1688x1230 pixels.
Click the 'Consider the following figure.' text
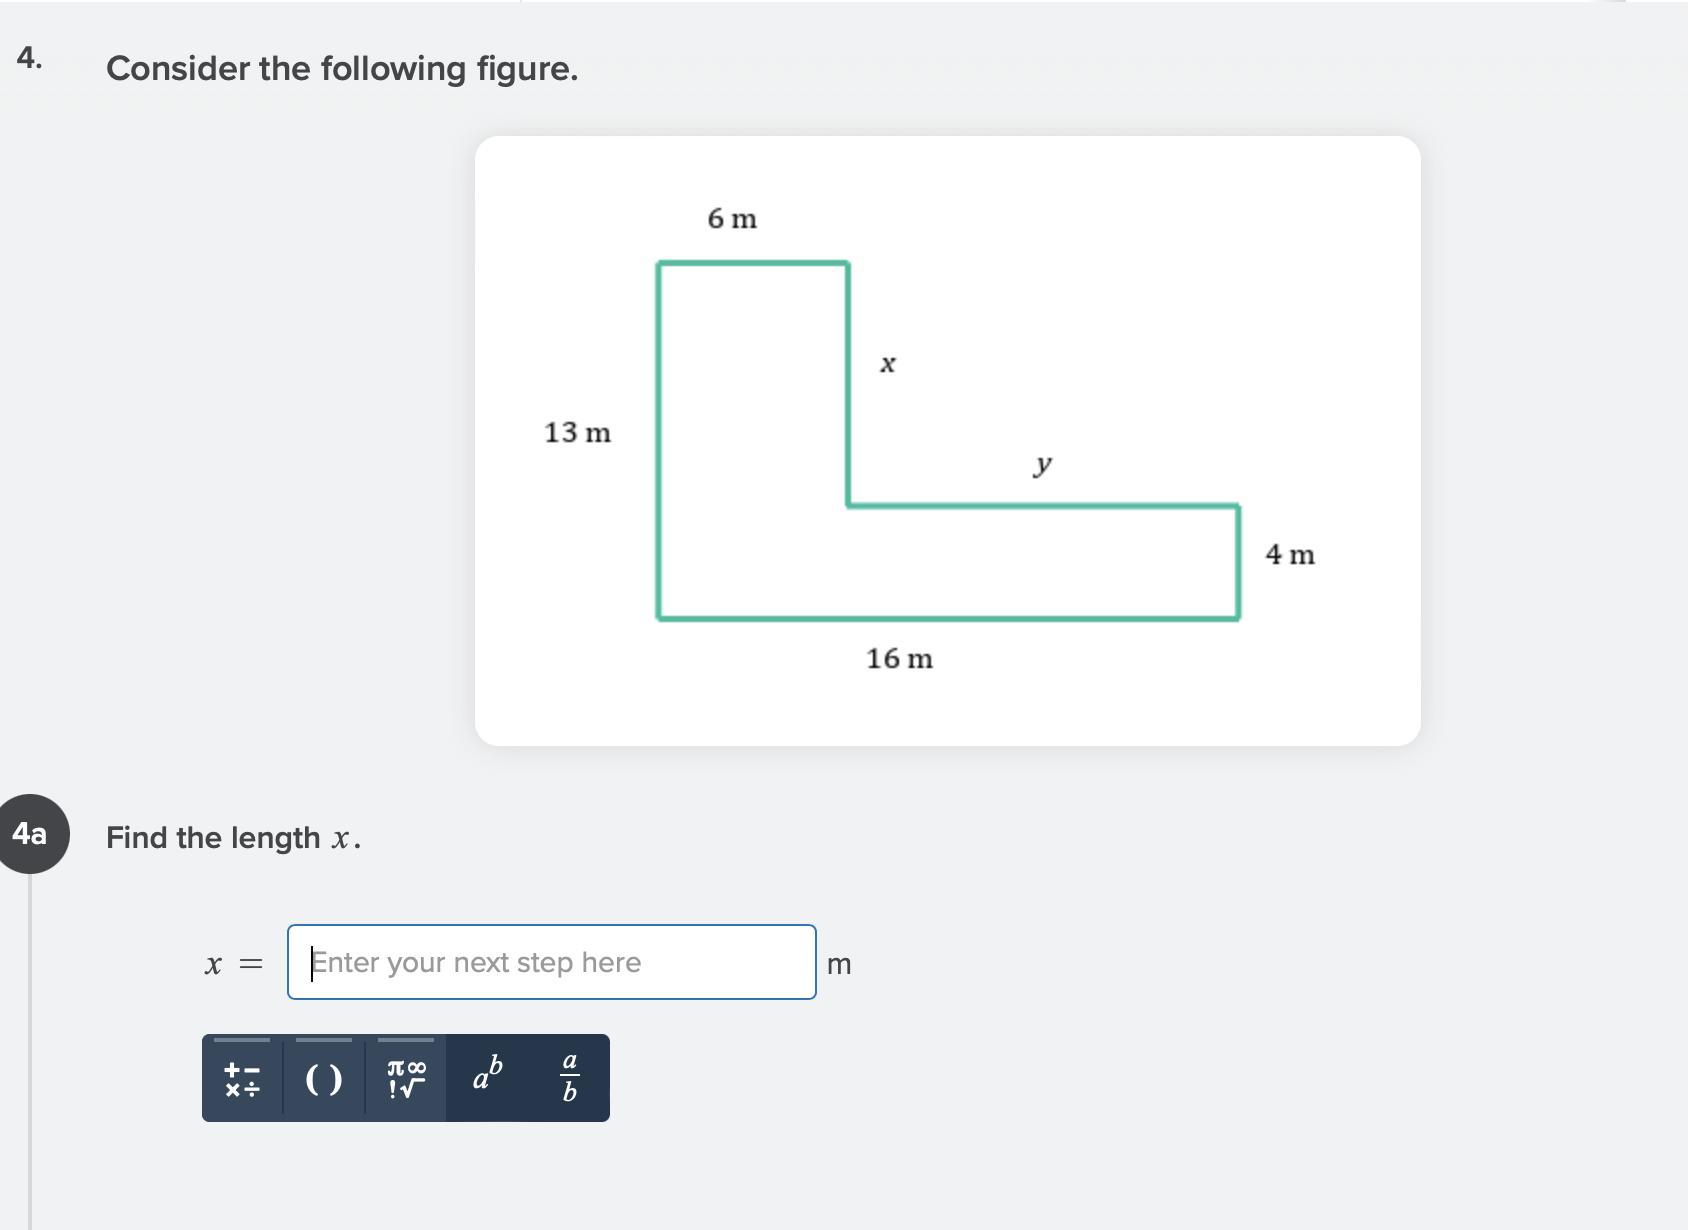click(342, 69)
